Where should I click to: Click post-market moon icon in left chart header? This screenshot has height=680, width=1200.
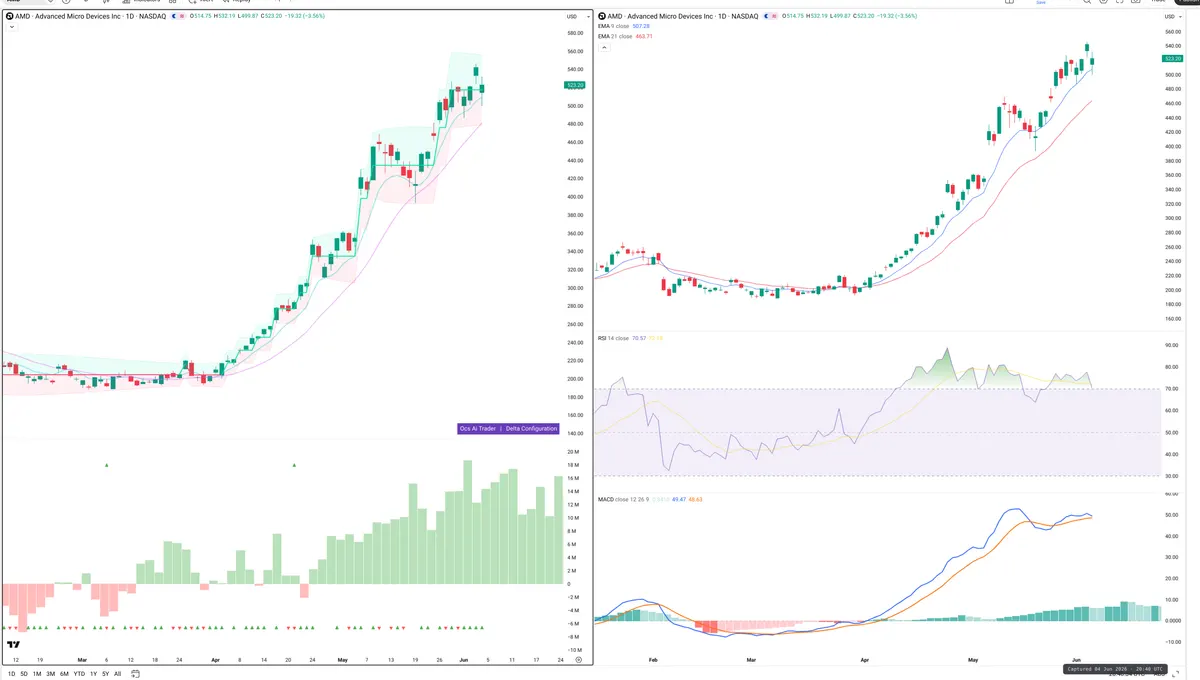(x=176, y=16)
